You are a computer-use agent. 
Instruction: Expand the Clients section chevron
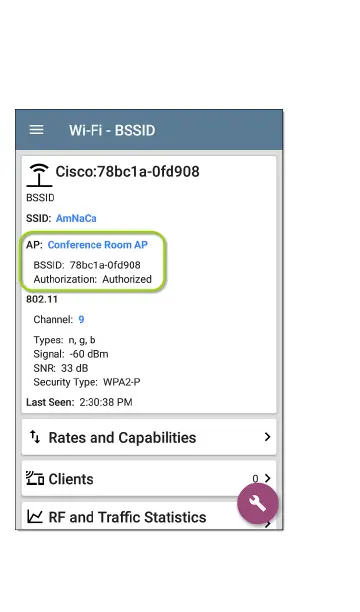[267, 478]
